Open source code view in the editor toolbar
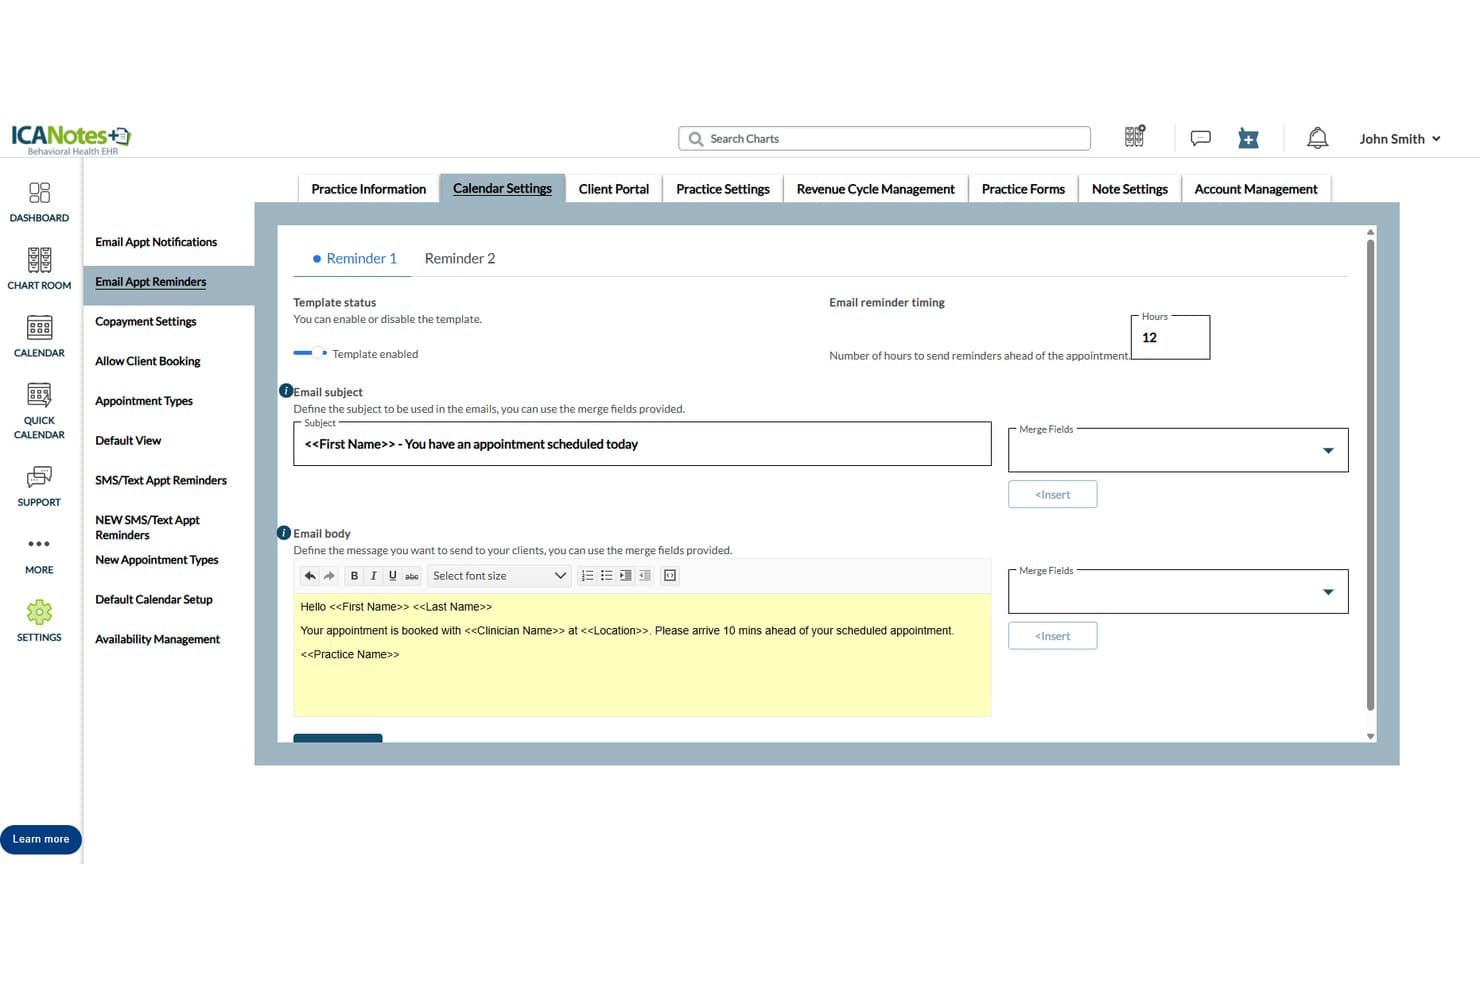The image size is (1480, 987). pos(670,576)
